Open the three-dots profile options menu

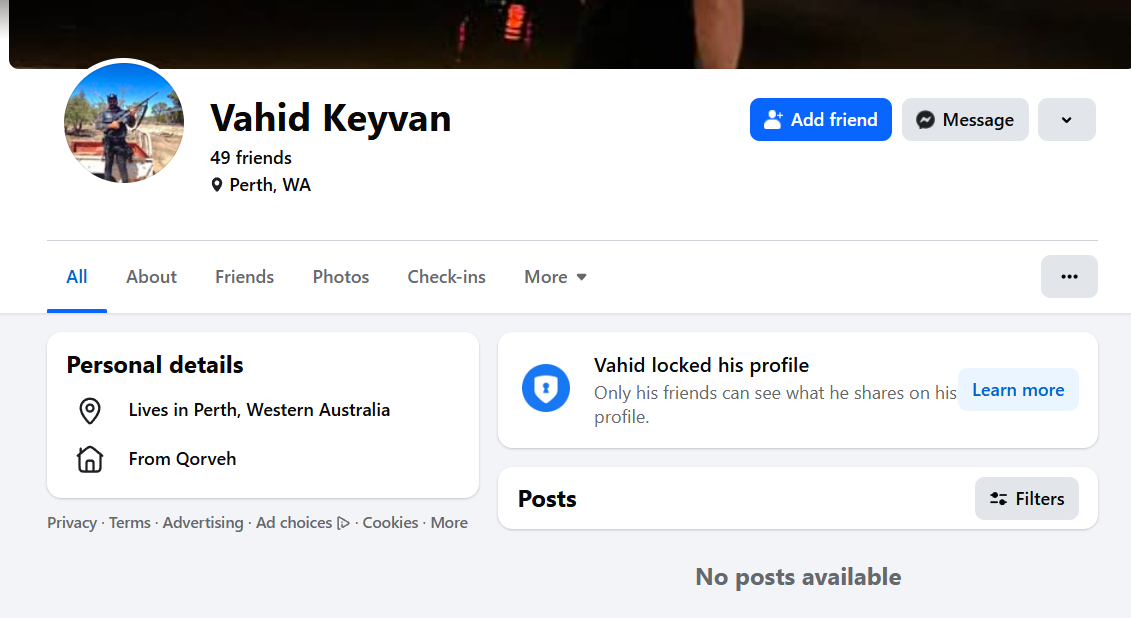tap(1069, 277)
